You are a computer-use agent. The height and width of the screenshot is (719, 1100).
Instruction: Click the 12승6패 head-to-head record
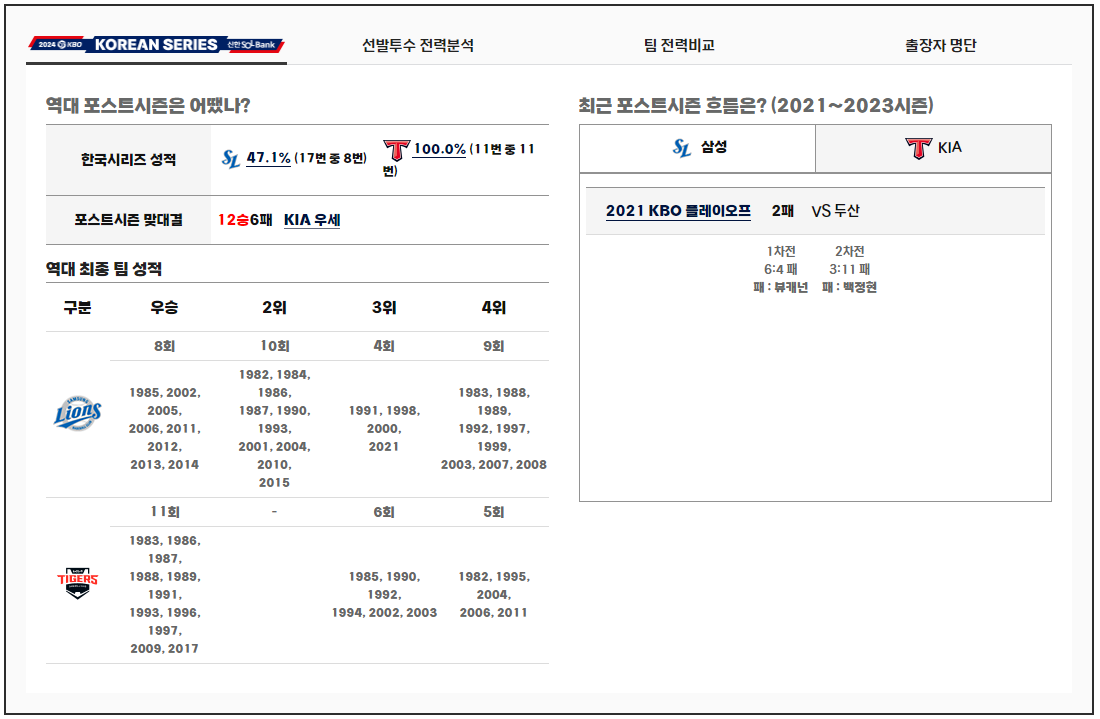pos(245,220)
